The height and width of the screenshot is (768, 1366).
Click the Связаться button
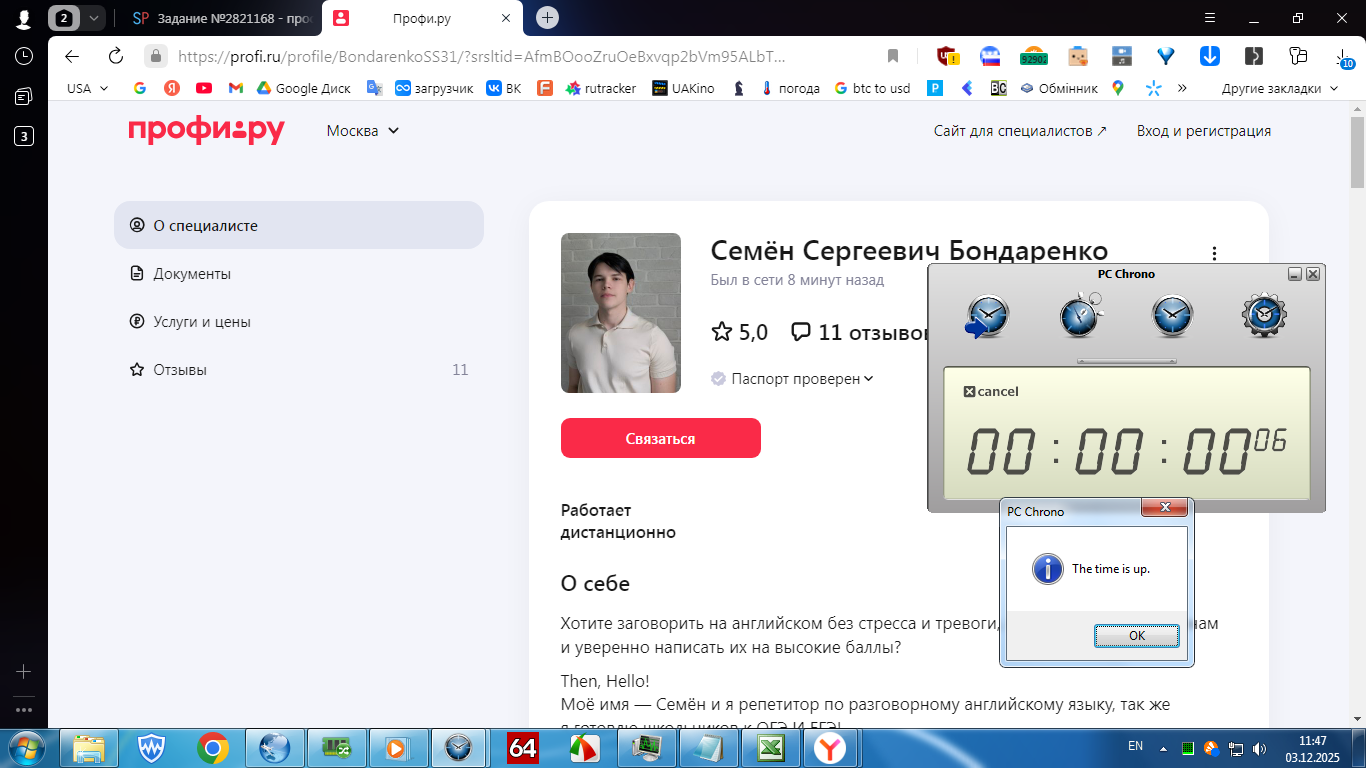661,438
